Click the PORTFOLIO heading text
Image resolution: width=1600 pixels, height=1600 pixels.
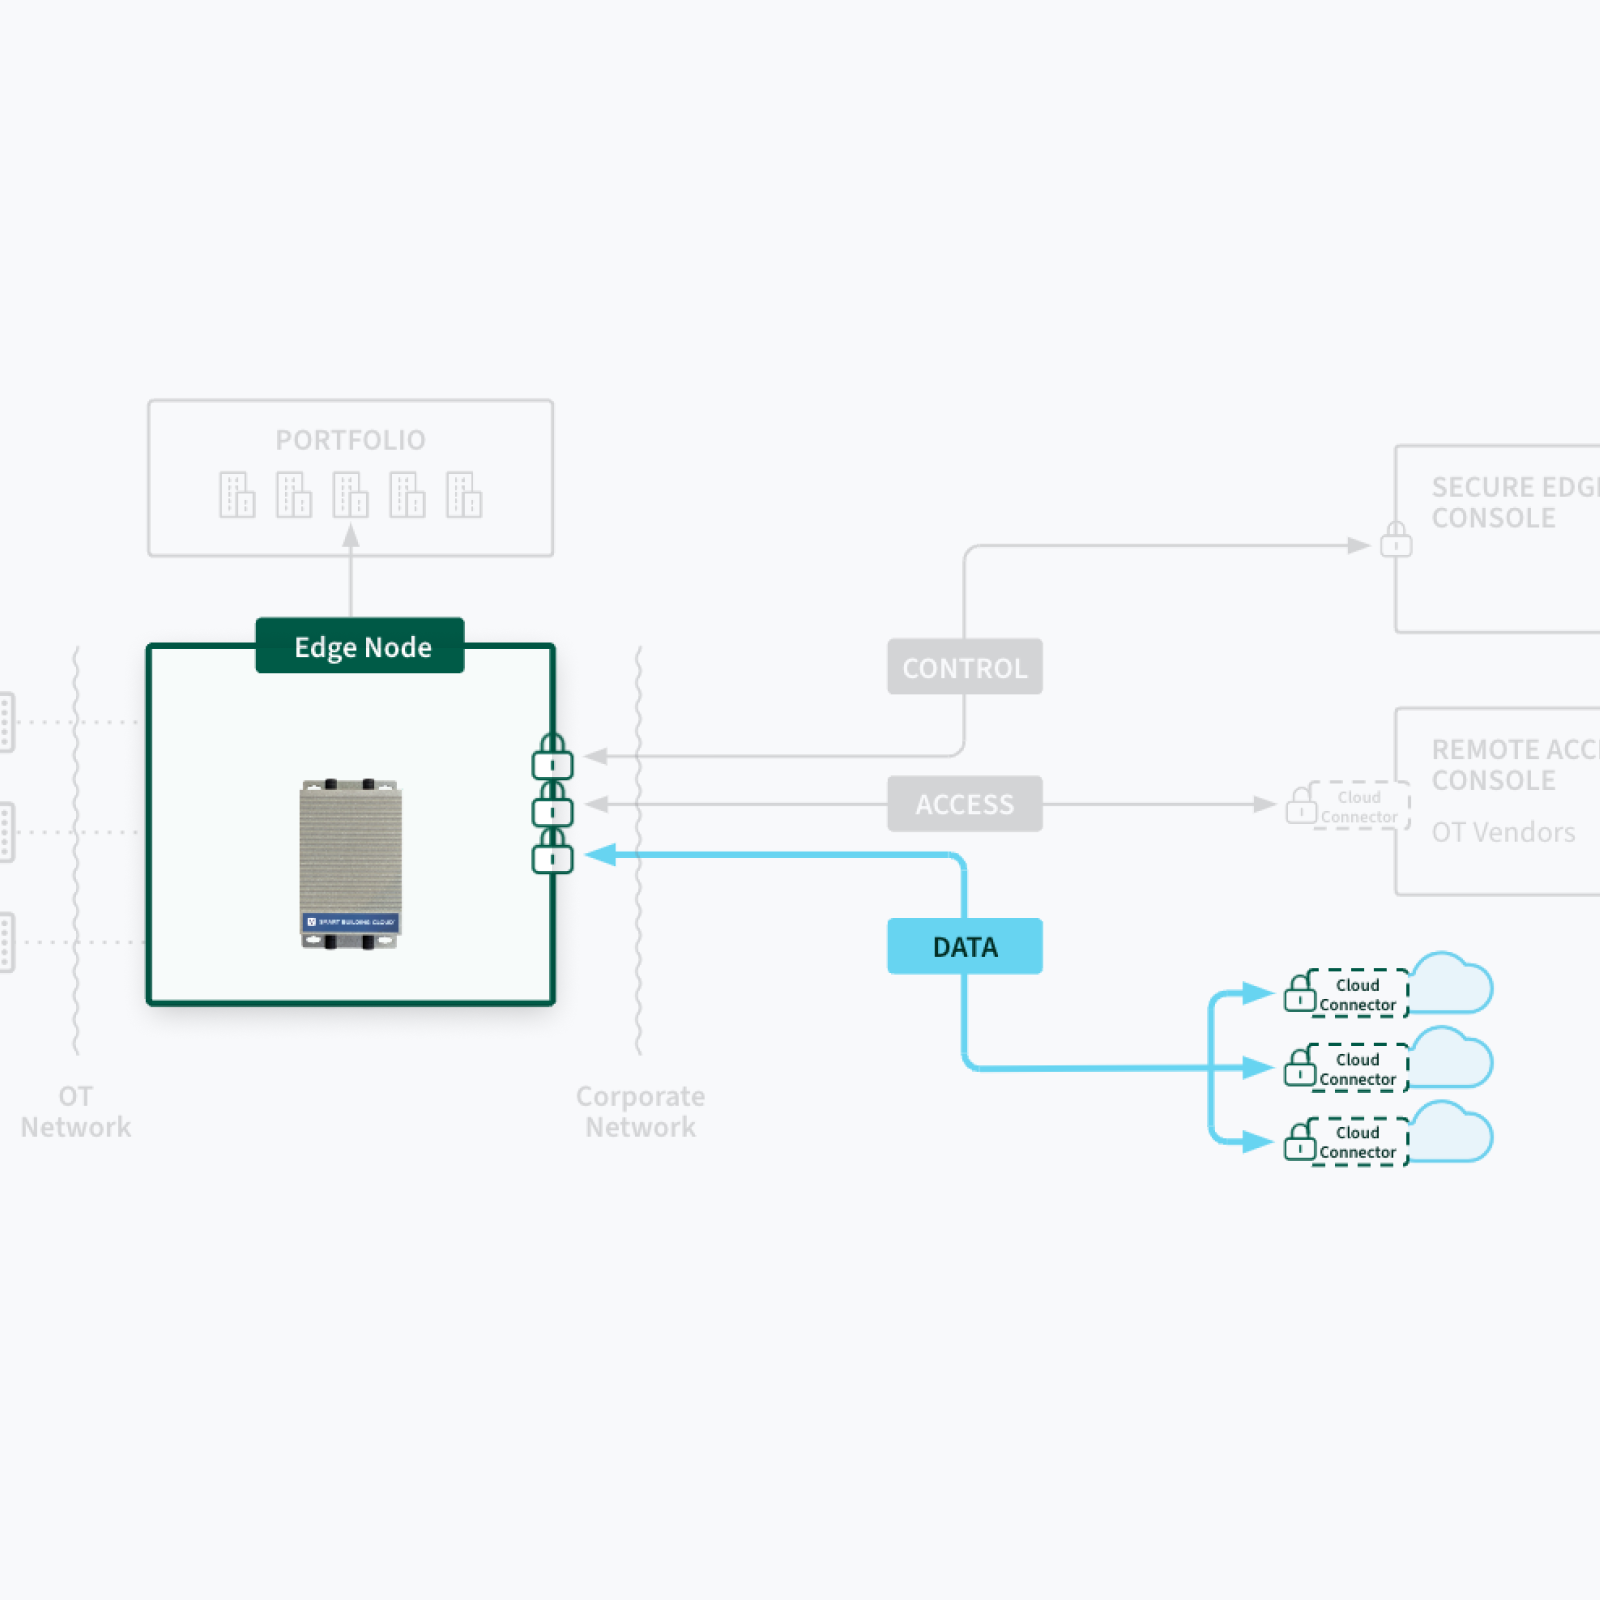pyautogui.click(x=351, y=440)
